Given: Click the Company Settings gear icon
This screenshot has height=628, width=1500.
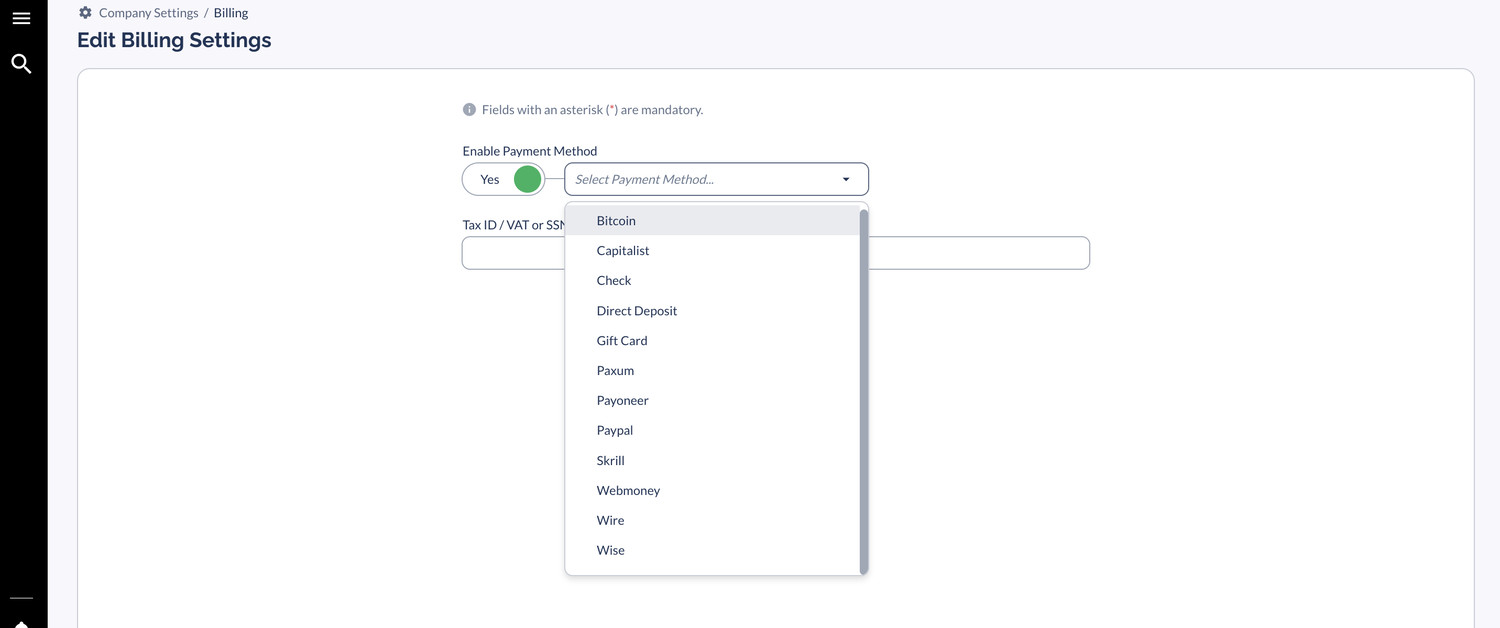Looking at the screenshot, I should coord(85,13).
